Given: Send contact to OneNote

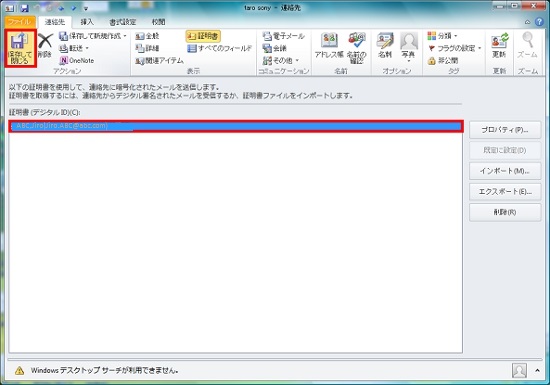Looking at the screenshot, I should (77, 60).
